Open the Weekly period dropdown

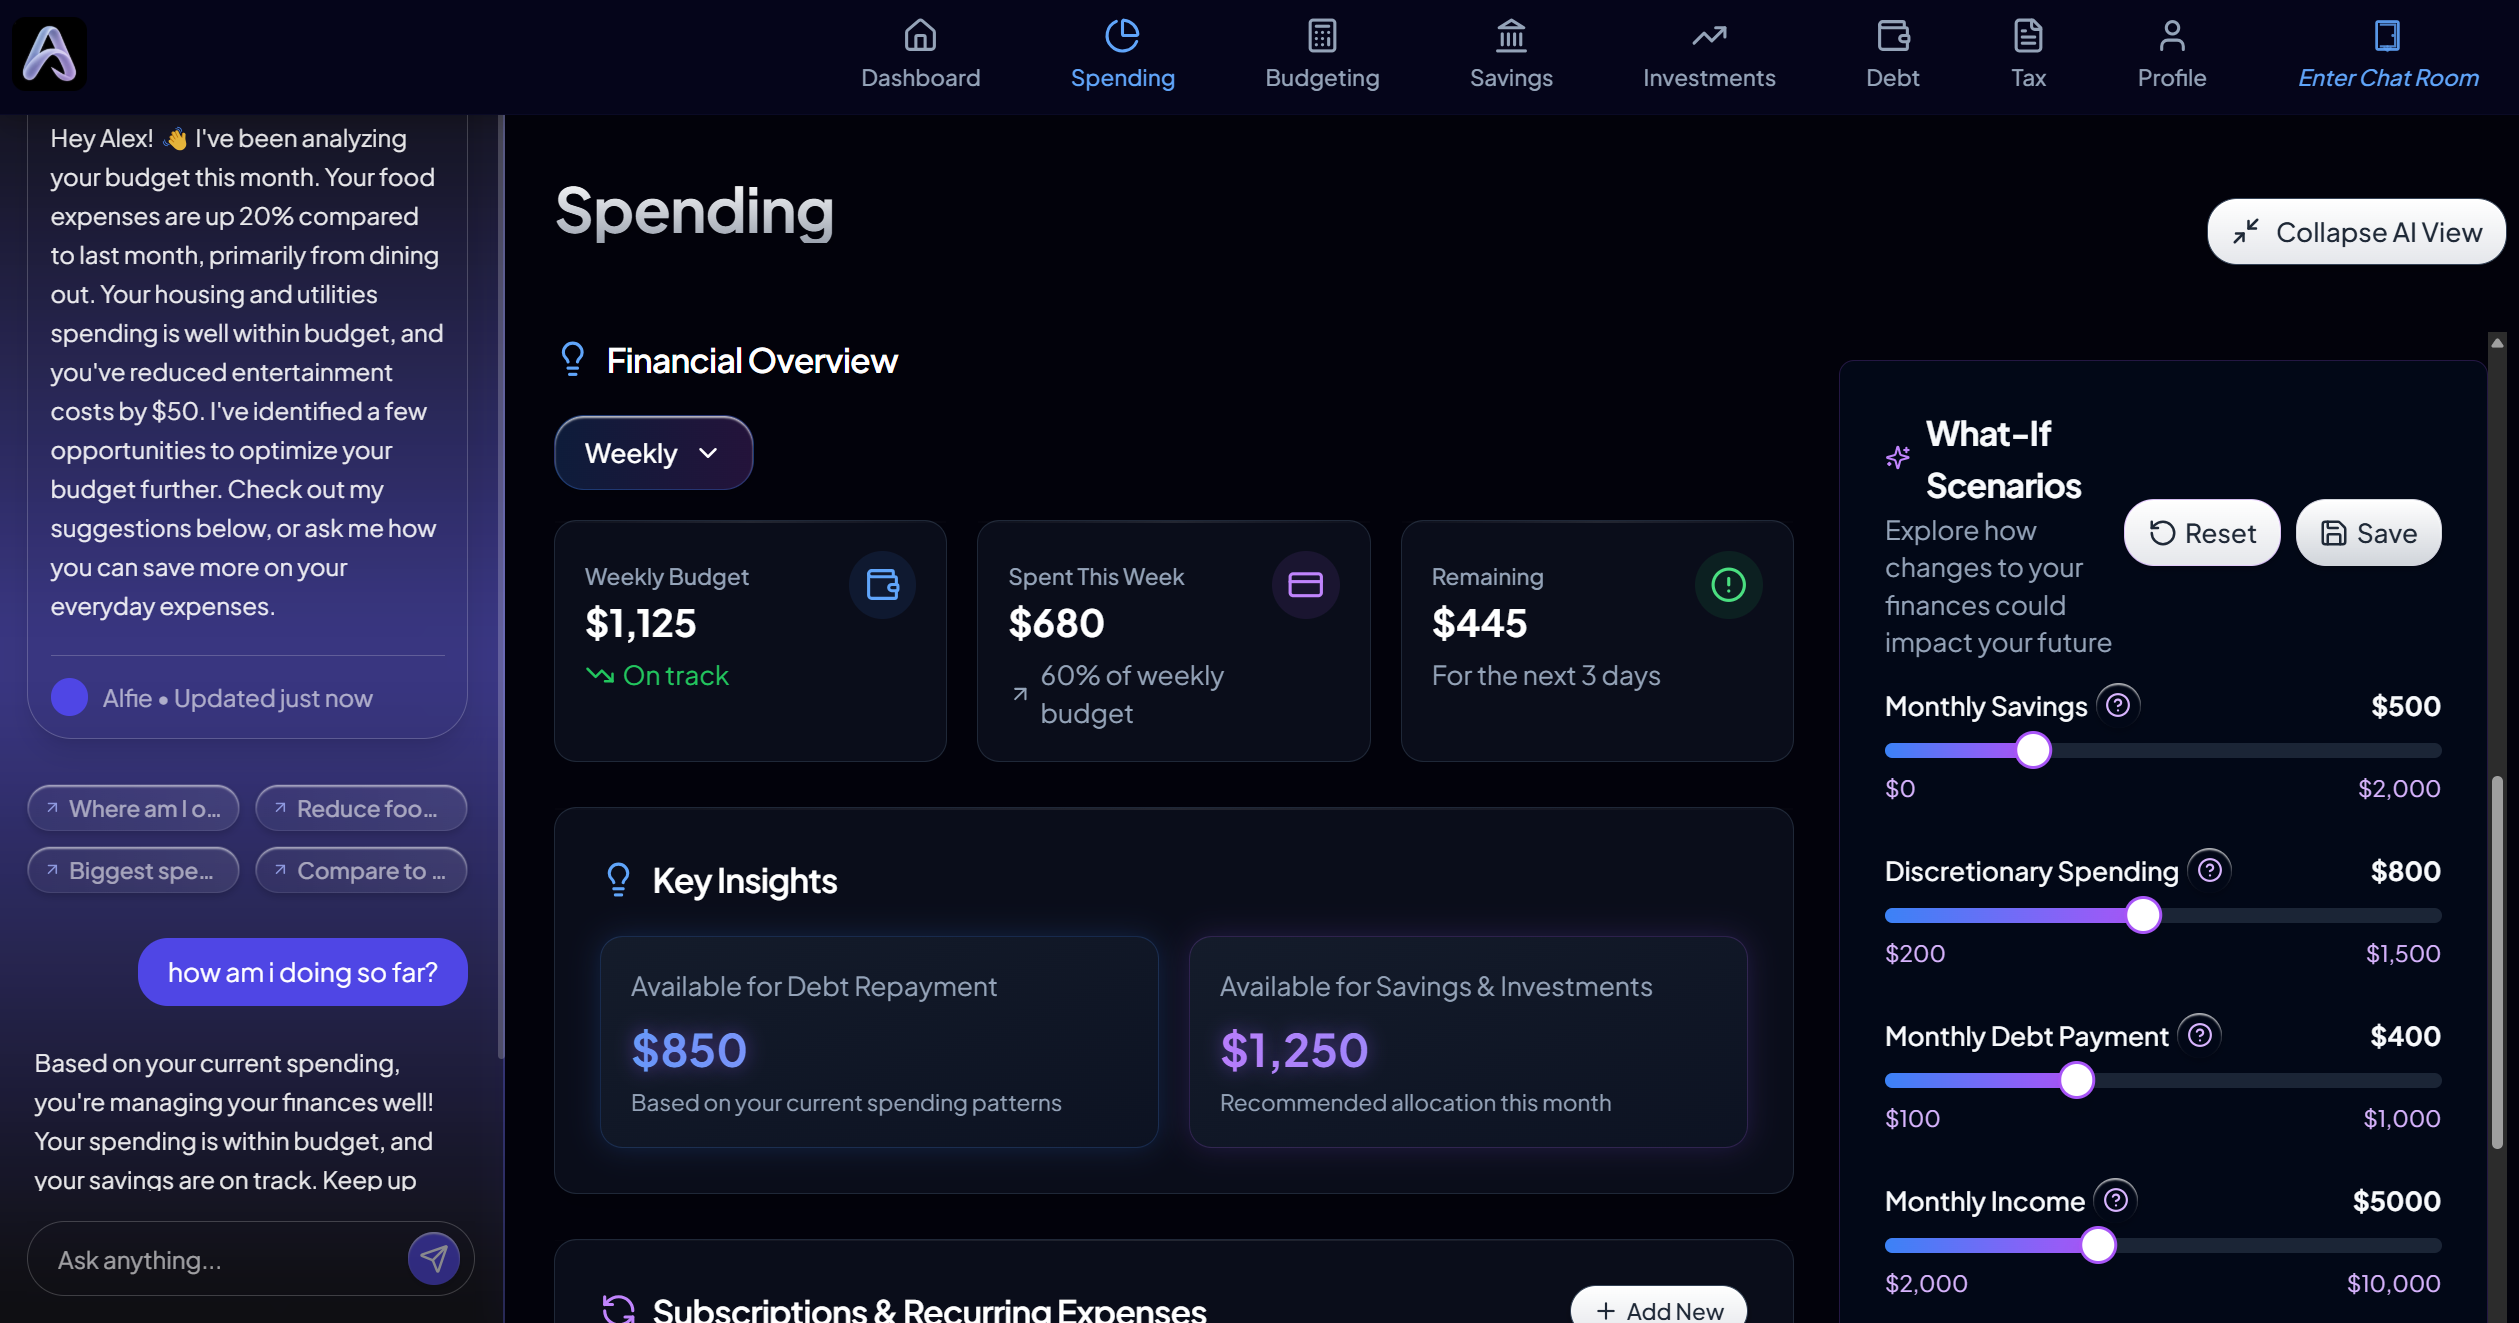pyautogui.click(x=653, y=453)
